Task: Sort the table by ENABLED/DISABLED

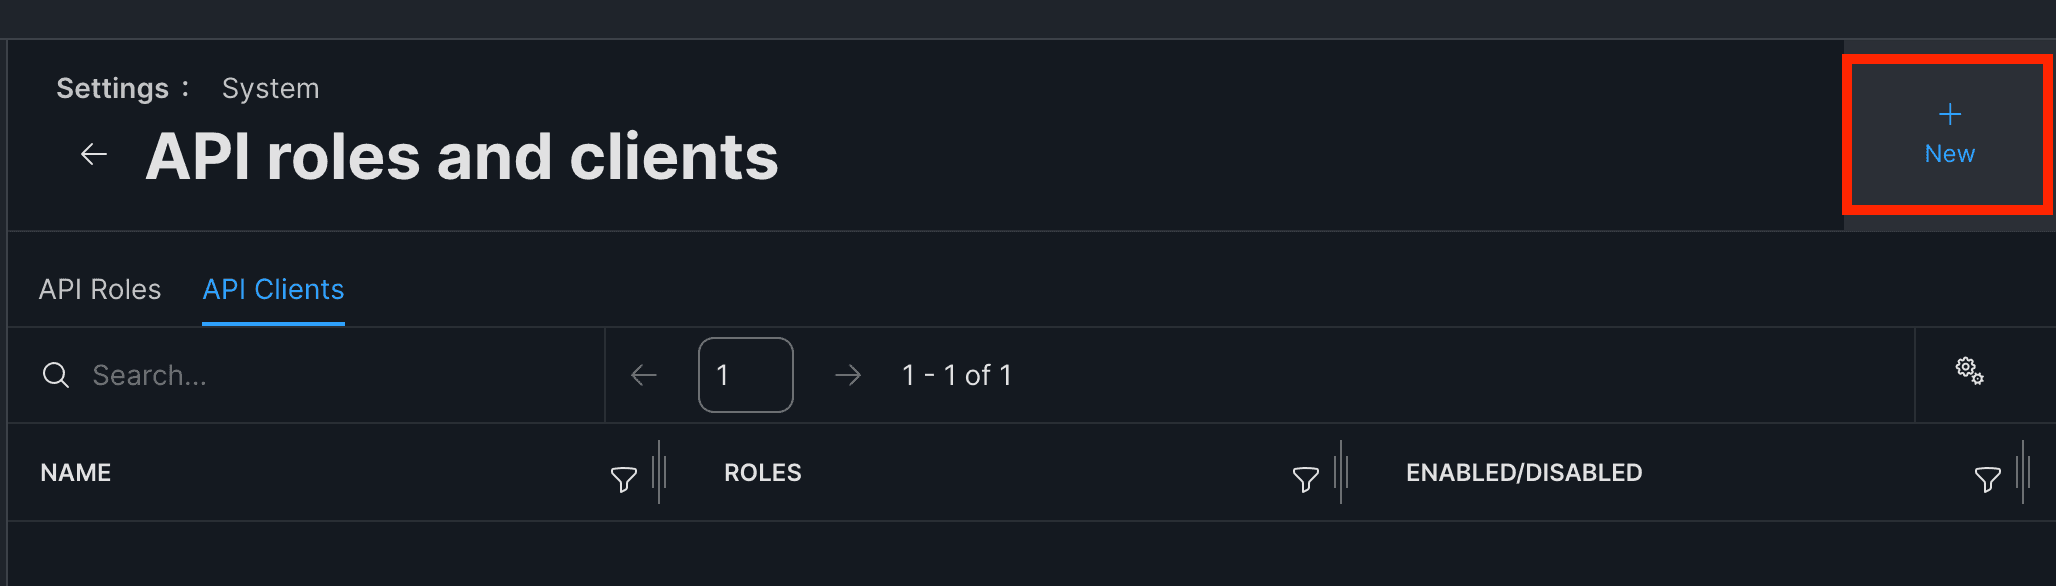Action: pos(1524,472)
